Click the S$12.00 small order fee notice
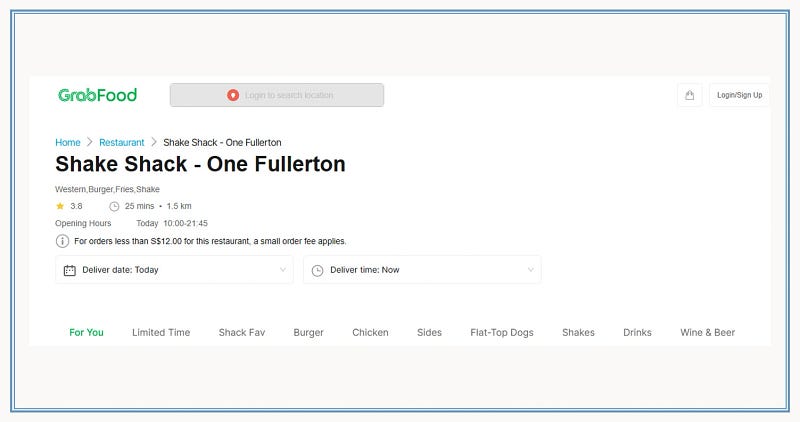The image size is (800, 422). click(210, 241)
